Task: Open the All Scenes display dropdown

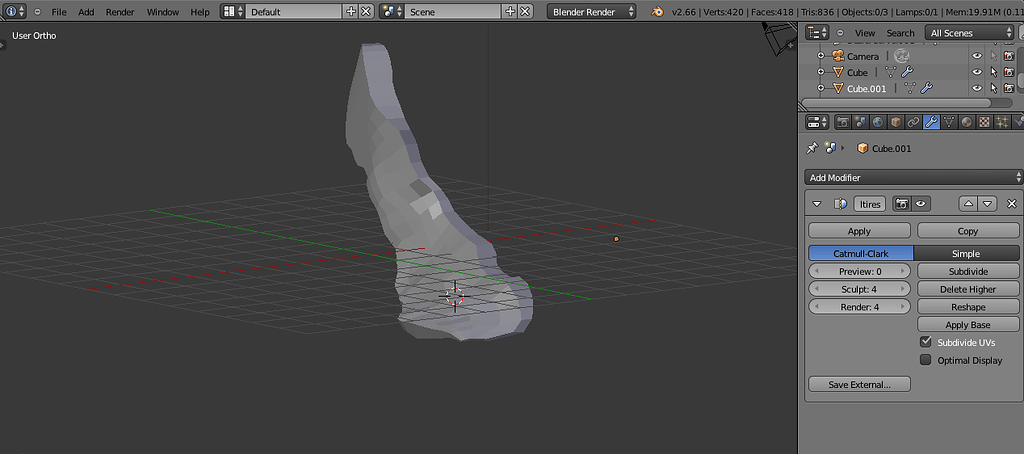Action: [x=969, y=33]
